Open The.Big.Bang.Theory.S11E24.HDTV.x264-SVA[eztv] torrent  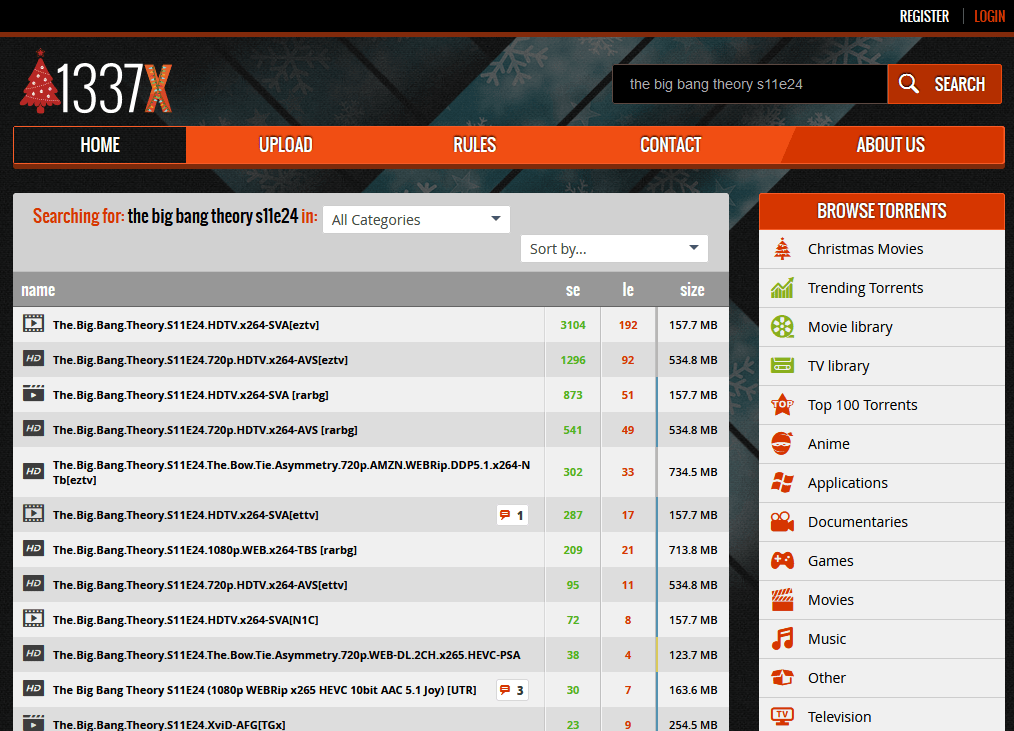186,325
